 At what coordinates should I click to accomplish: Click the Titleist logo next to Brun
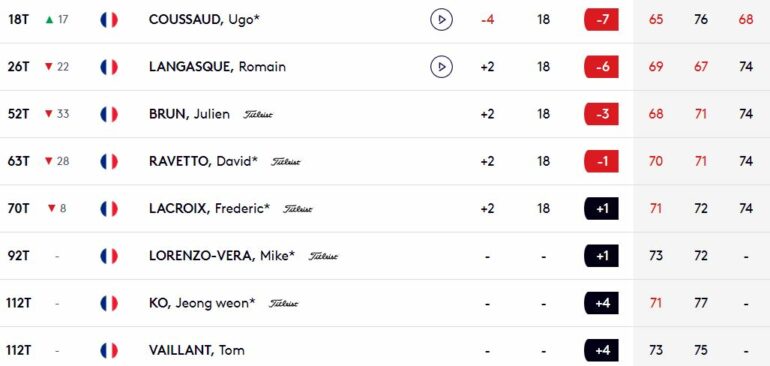tap(258, 114)
